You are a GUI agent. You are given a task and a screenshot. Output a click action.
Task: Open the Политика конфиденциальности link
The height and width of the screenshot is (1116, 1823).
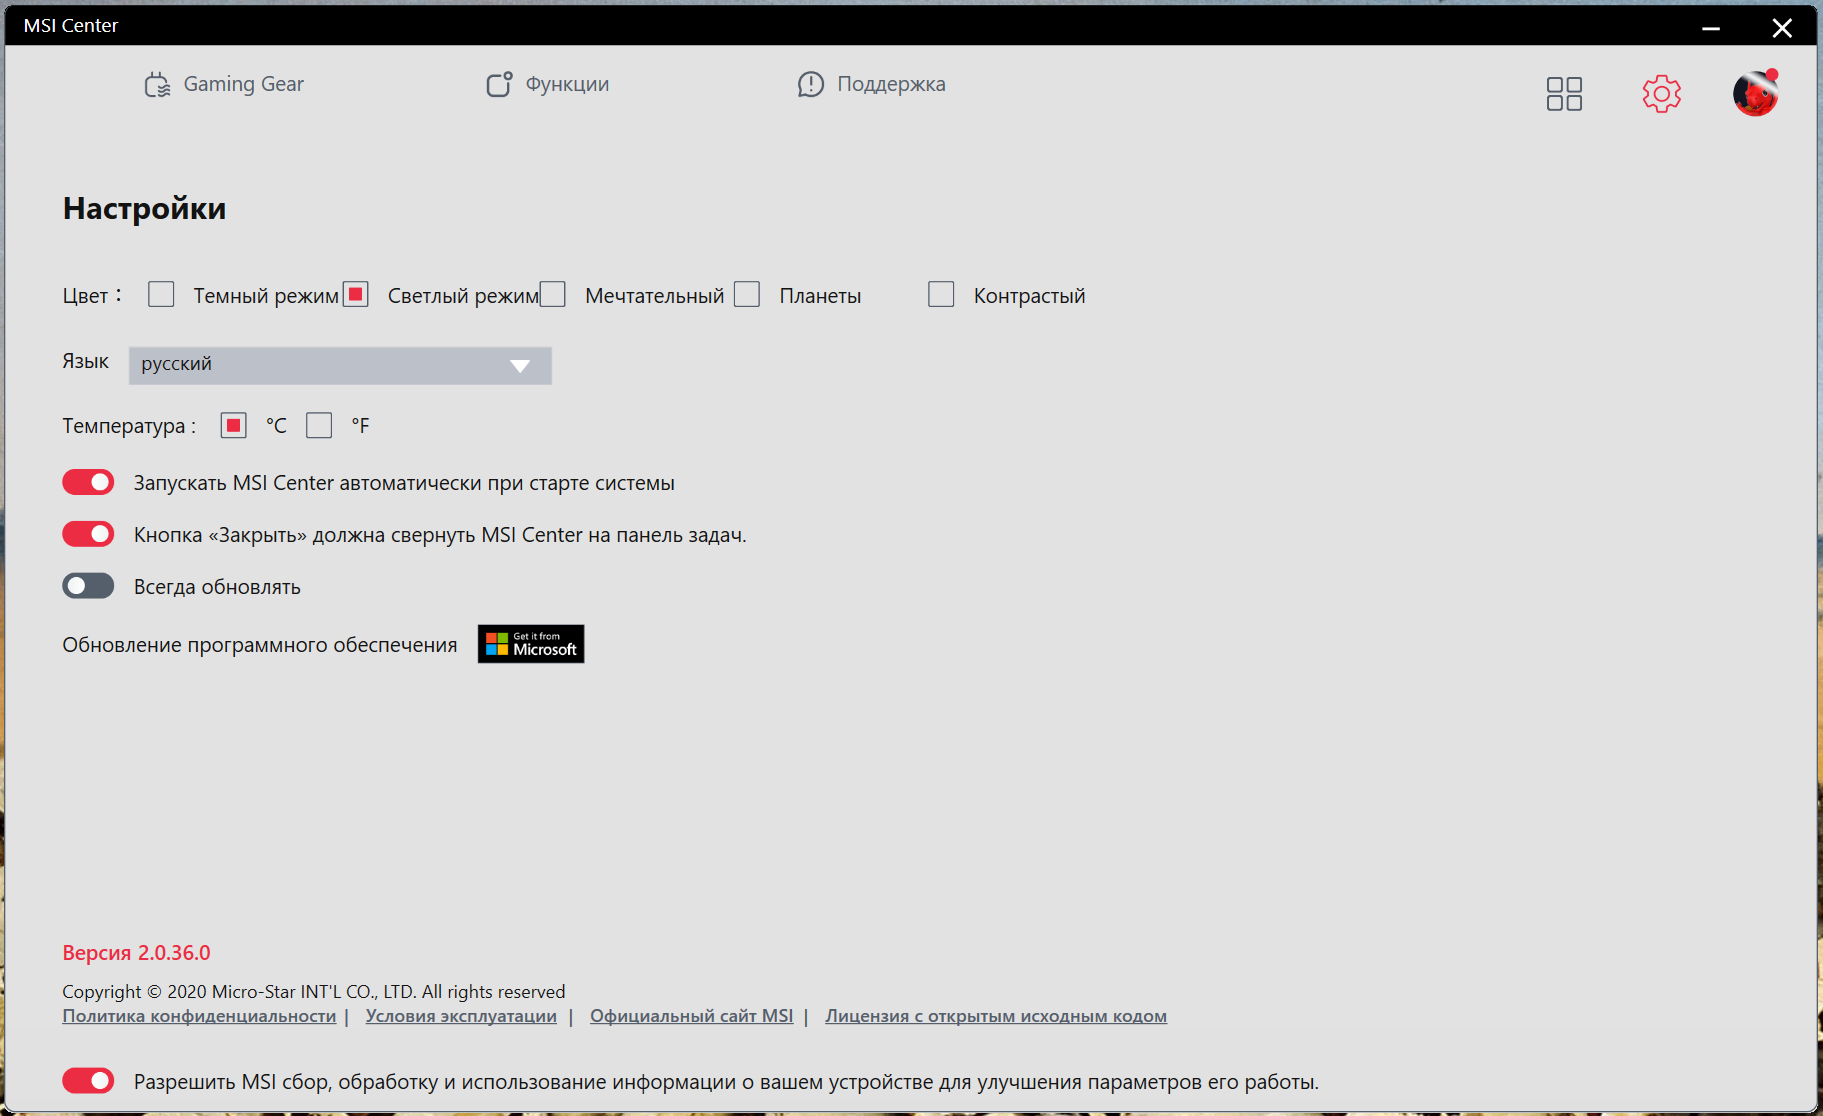[199, 1016]
